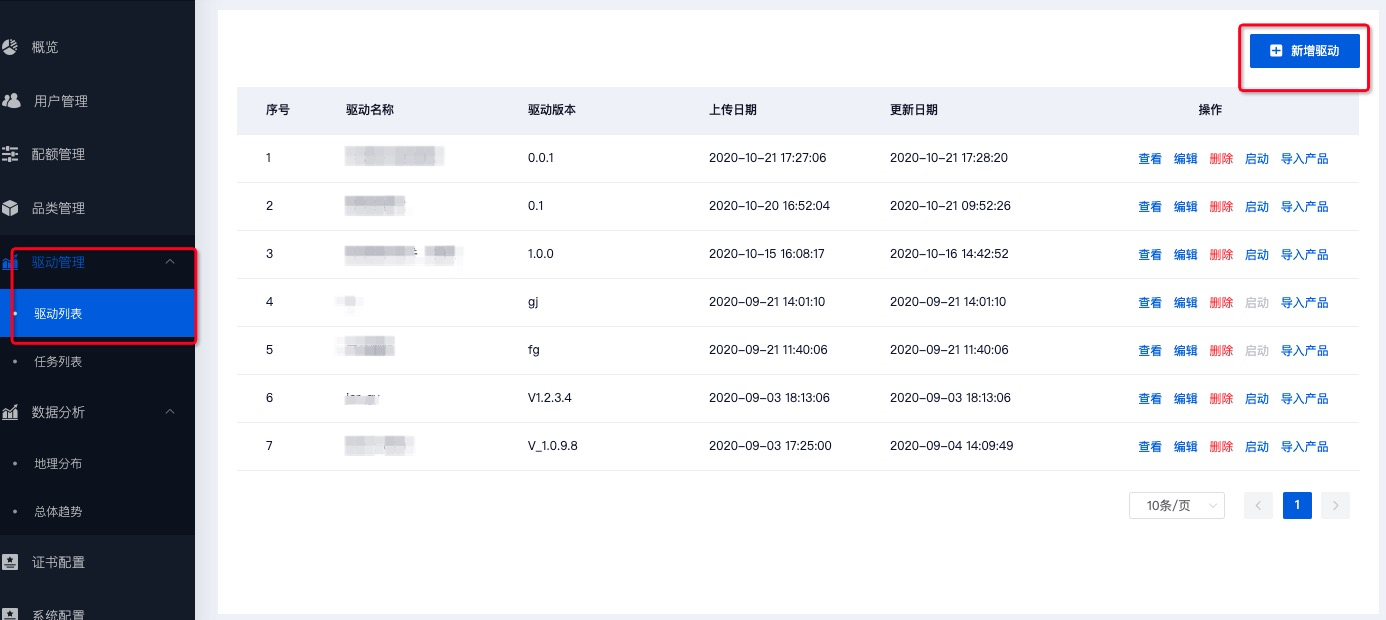Click 编辑 for driver version 1.0.0
The image size is (1386, 620).
tap(1185, 255)
